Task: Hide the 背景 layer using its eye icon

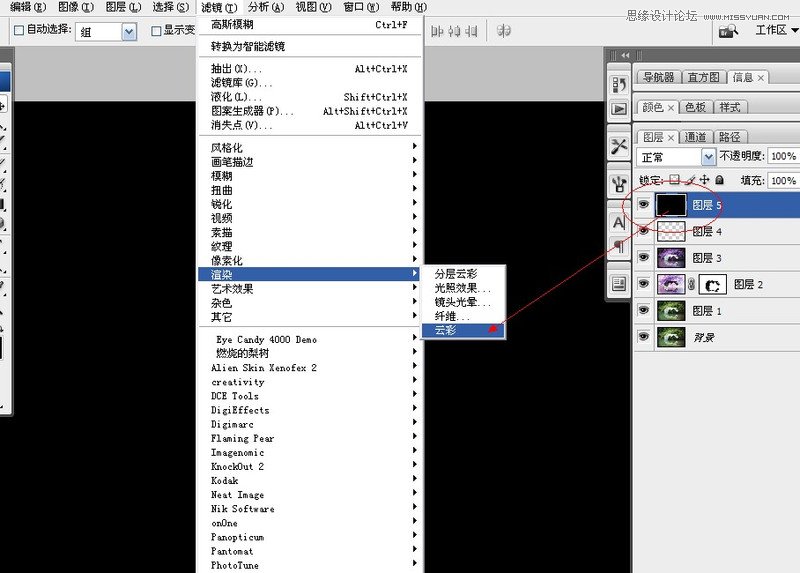Action: [644, 337]
